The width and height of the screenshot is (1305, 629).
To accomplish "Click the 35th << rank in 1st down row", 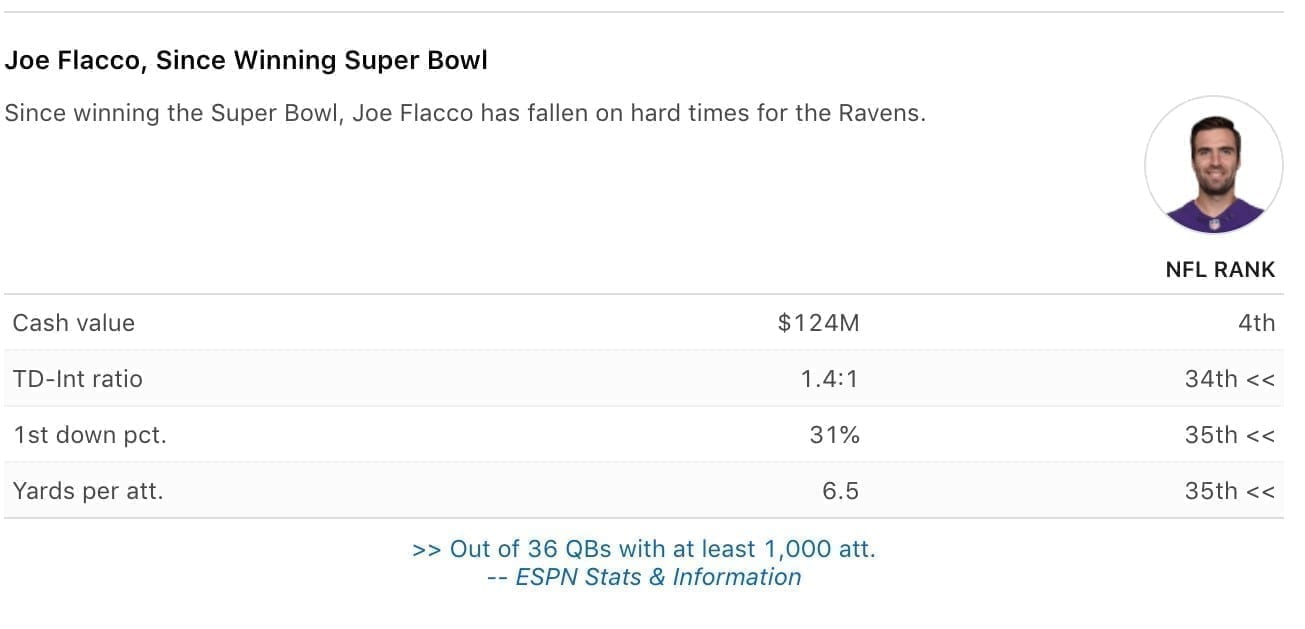I will pos(1230,435).
